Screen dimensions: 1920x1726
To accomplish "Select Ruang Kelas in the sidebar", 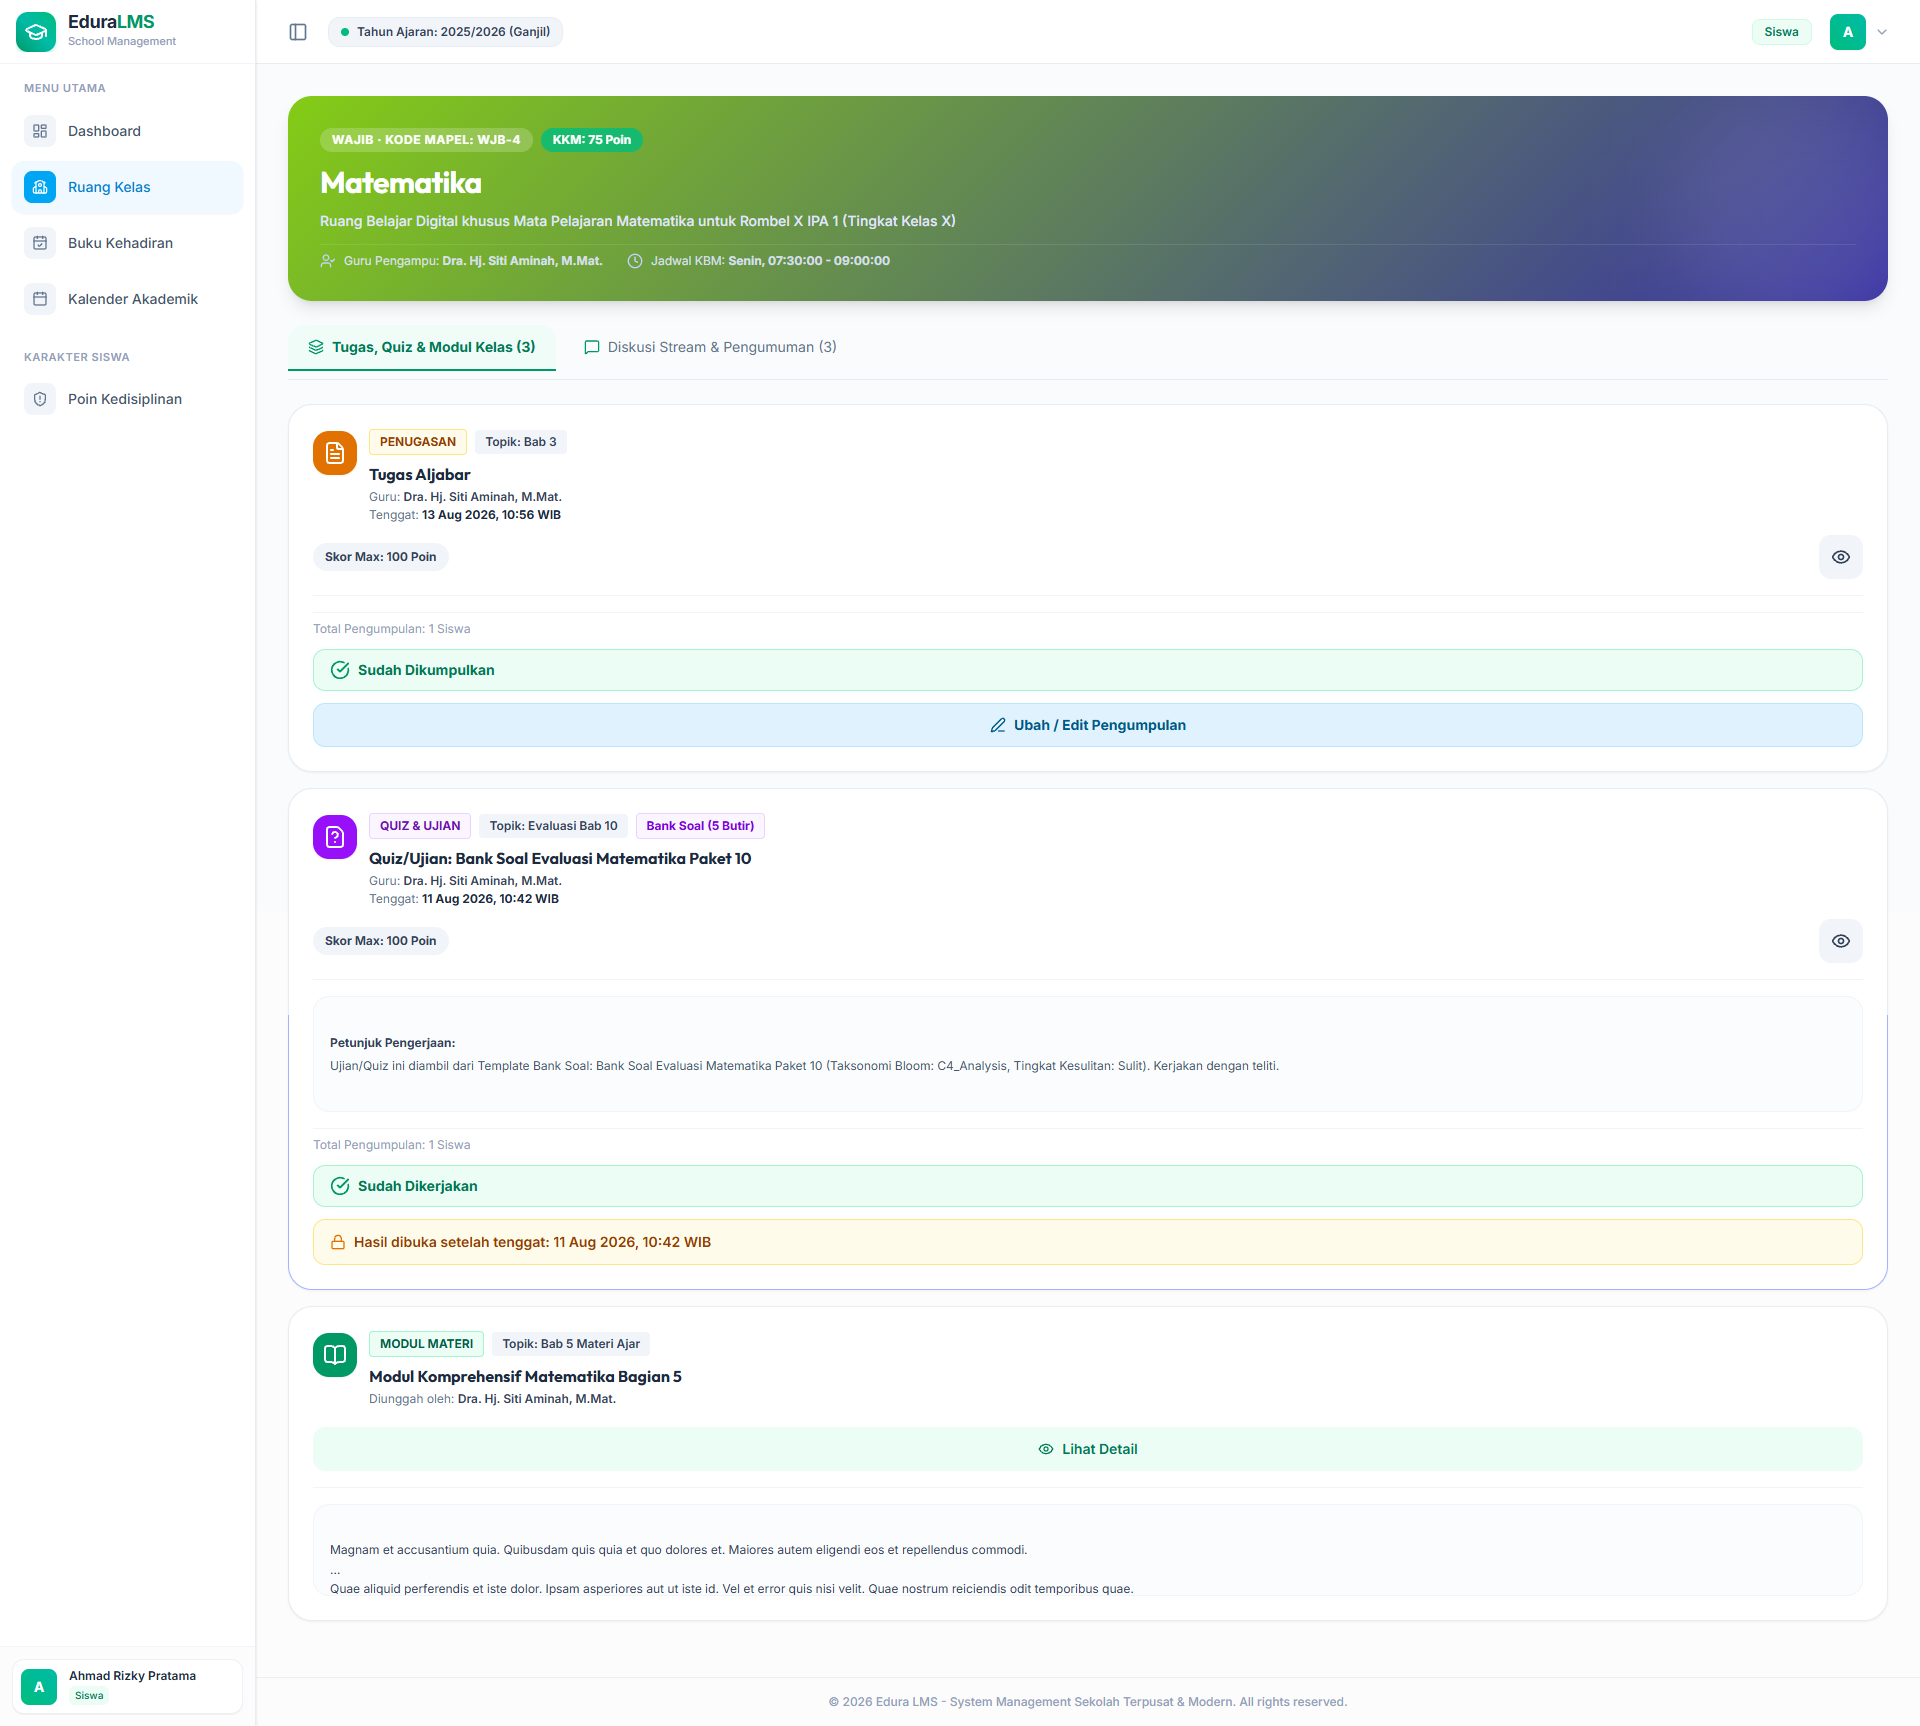I will (128, 187).
